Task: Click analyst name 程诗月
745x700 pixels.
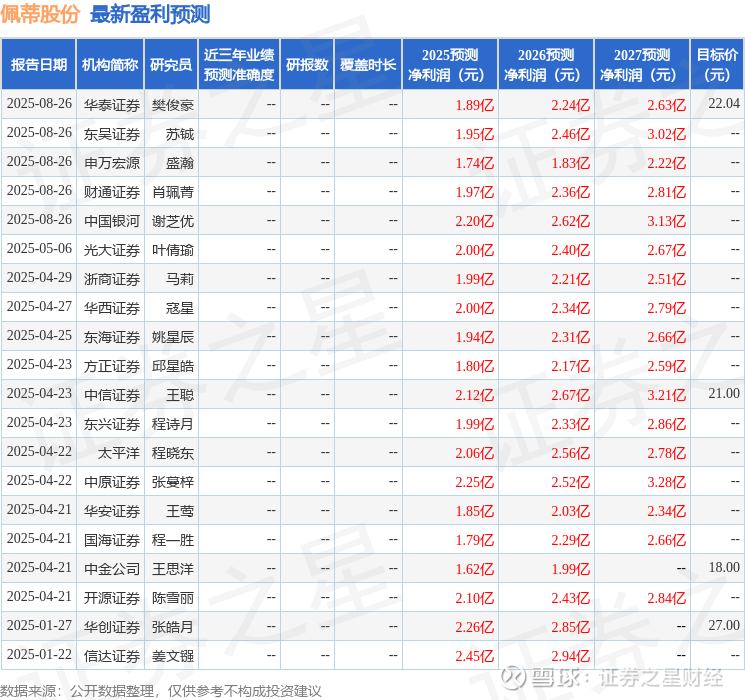Action: [173, 424]
